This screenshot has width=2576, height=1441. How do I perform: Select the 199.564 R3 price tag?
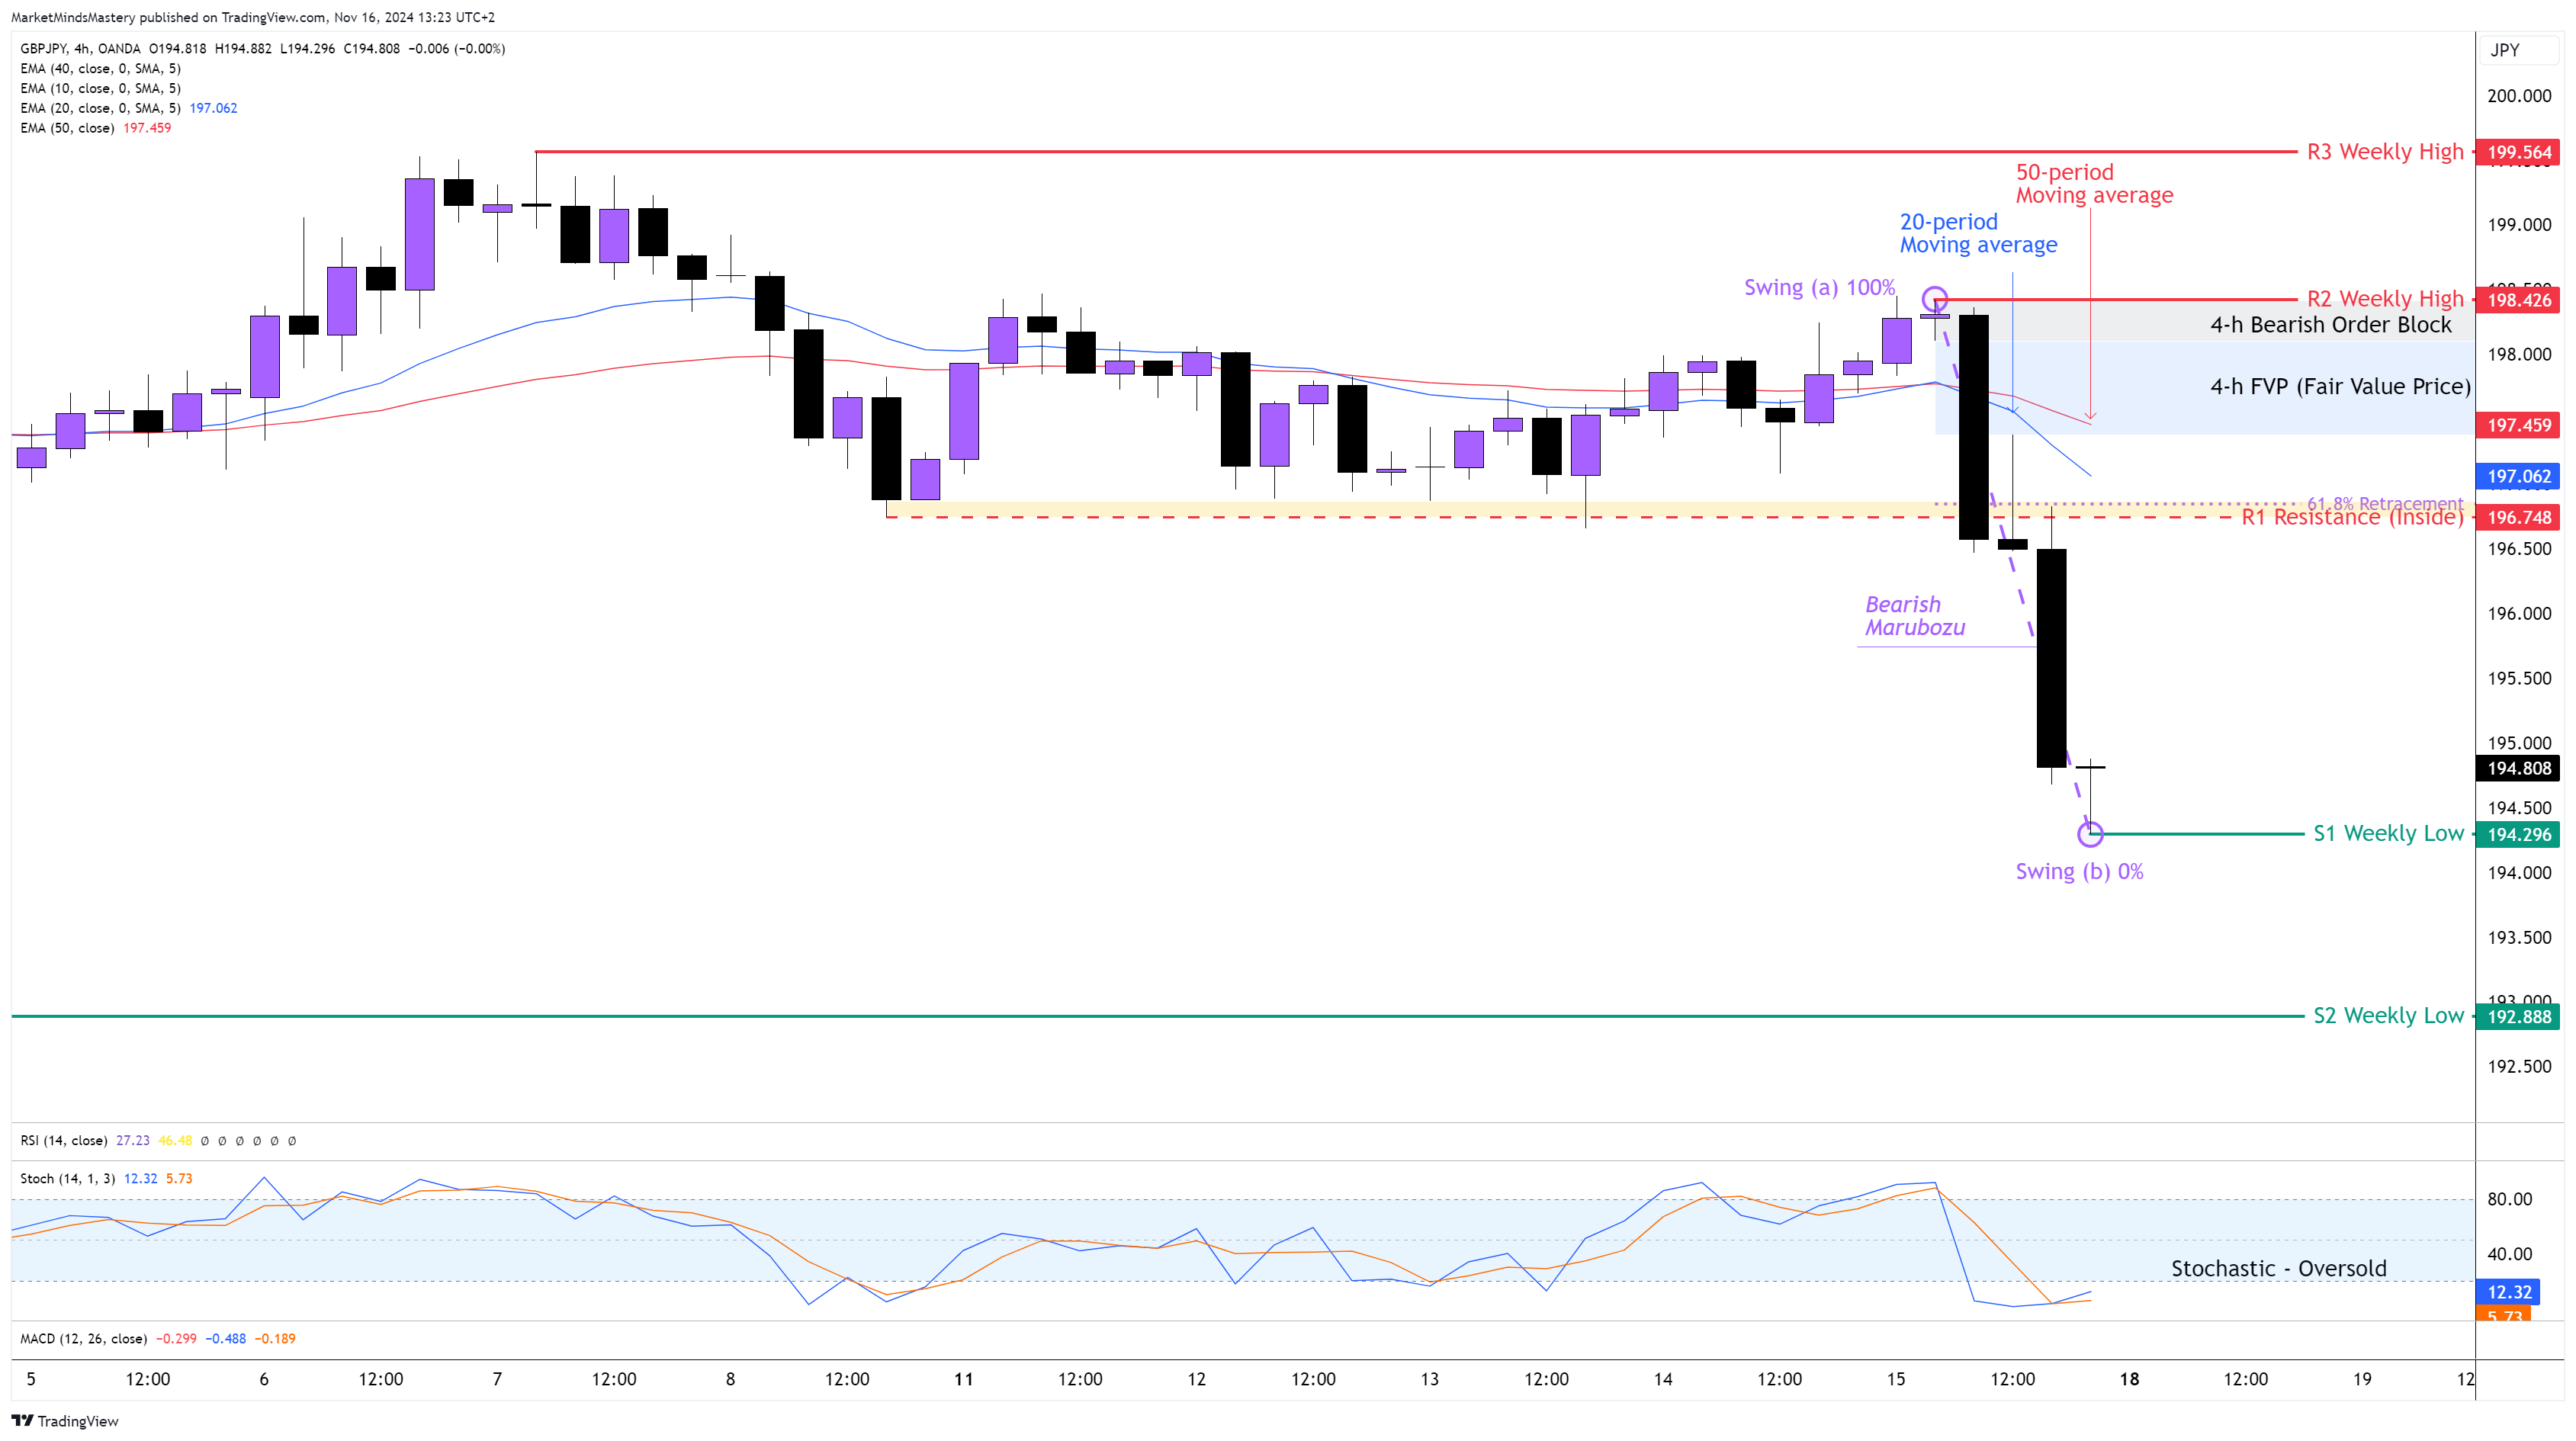2518,152
